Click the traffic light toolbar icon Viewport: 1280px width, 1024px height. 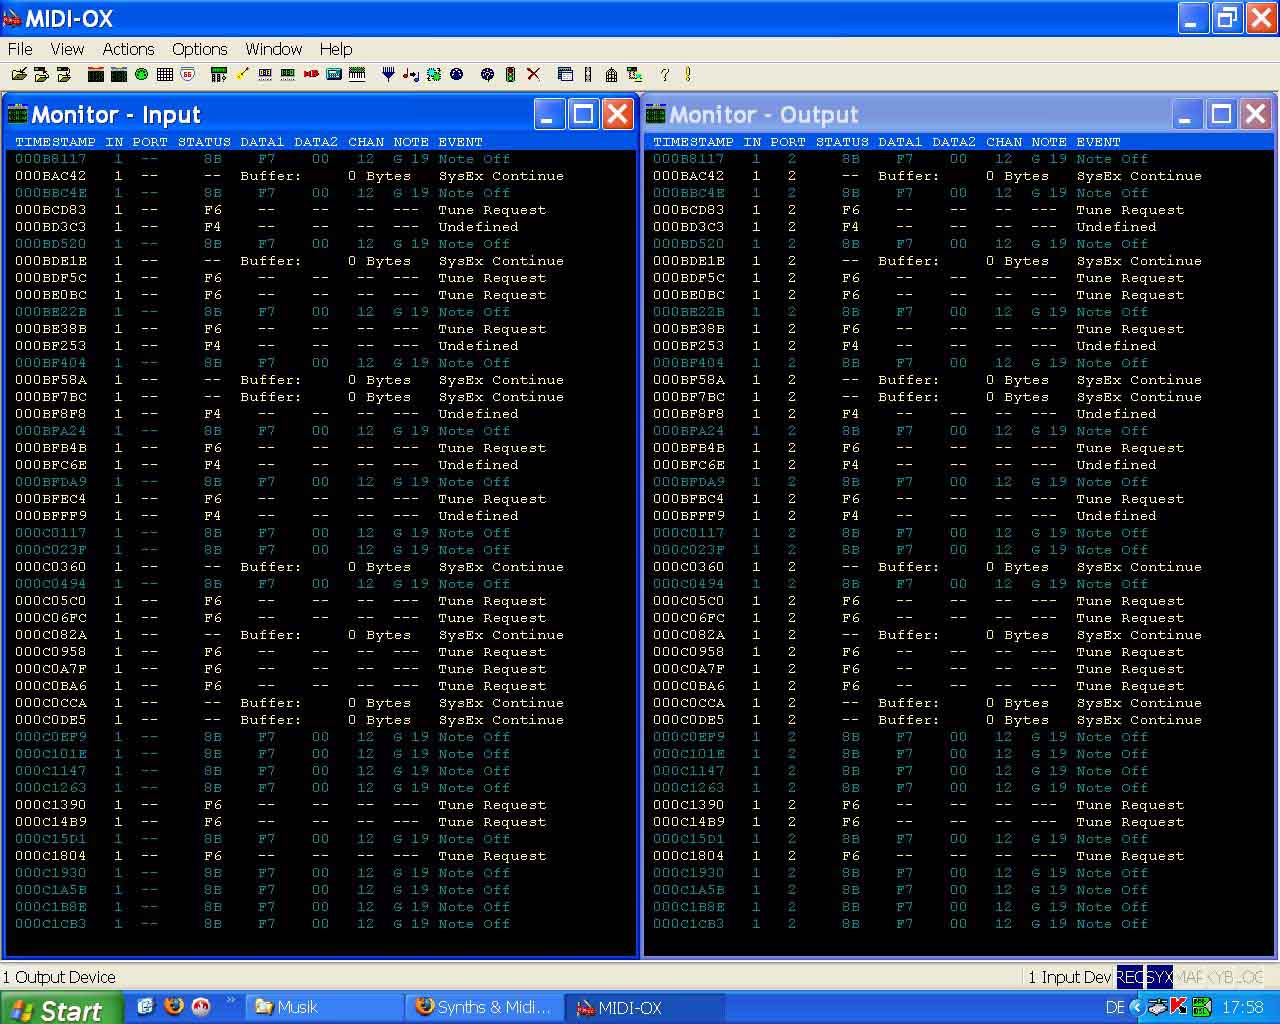[x=510, y=74]
